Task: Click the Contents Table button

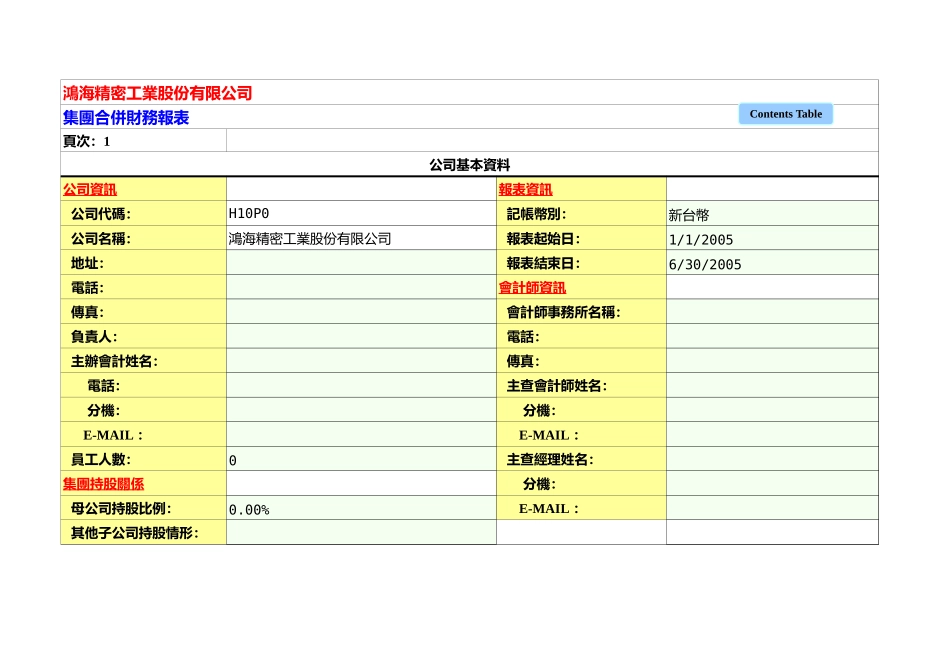Action: [x=785, y=114]
